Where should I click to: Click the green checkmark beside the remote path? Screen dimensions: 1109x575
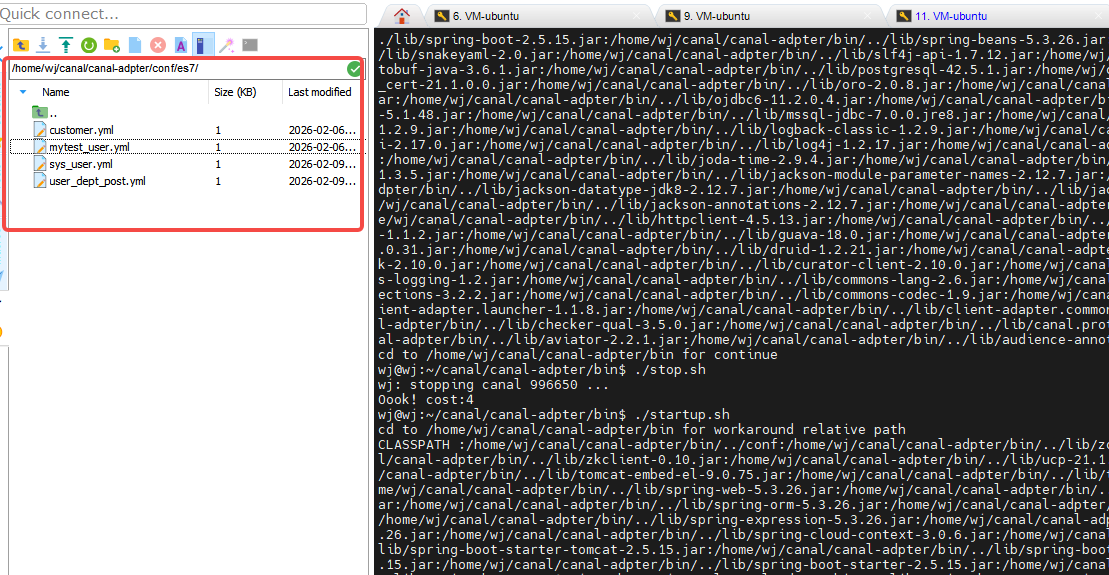click(354, 69)
